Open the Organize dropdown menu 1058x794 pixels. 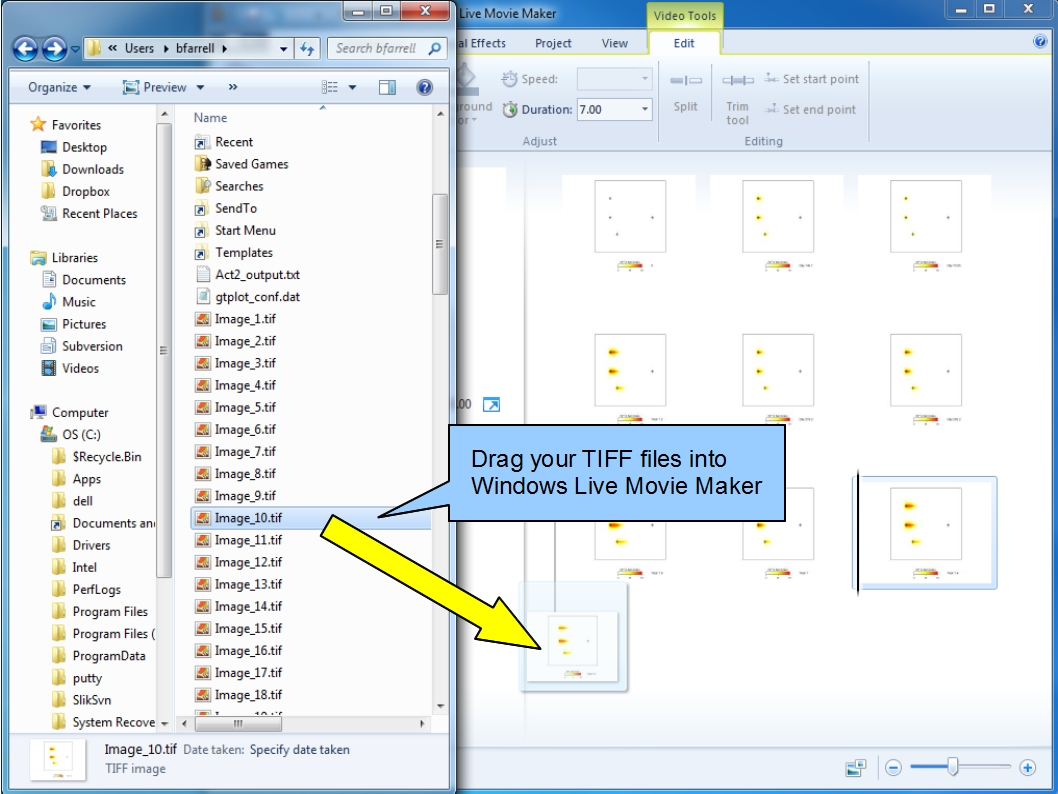59,87
